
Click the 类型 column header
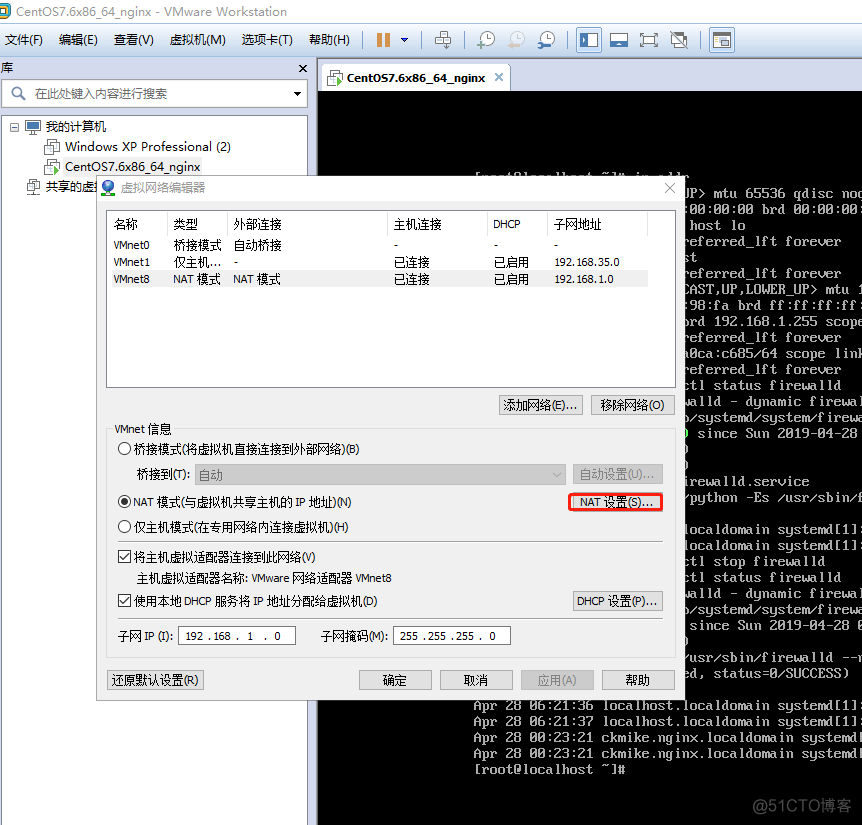(197, 224)
